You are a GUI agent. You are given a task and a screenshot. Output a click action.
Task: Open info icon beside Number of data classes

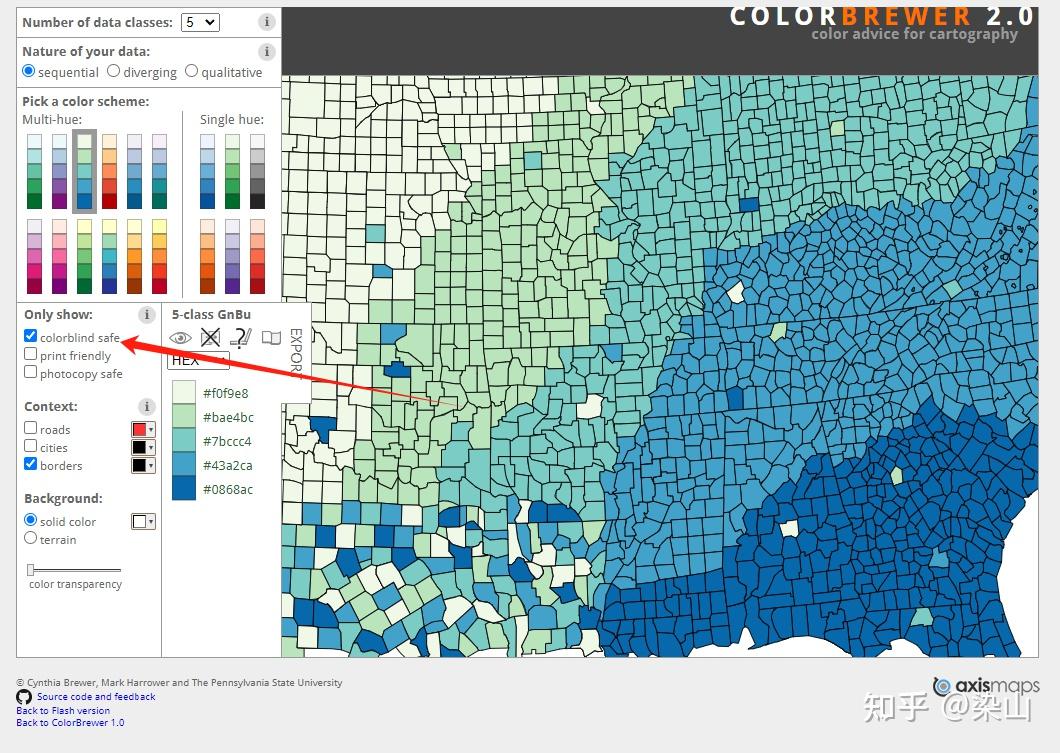tap(267, 22)
